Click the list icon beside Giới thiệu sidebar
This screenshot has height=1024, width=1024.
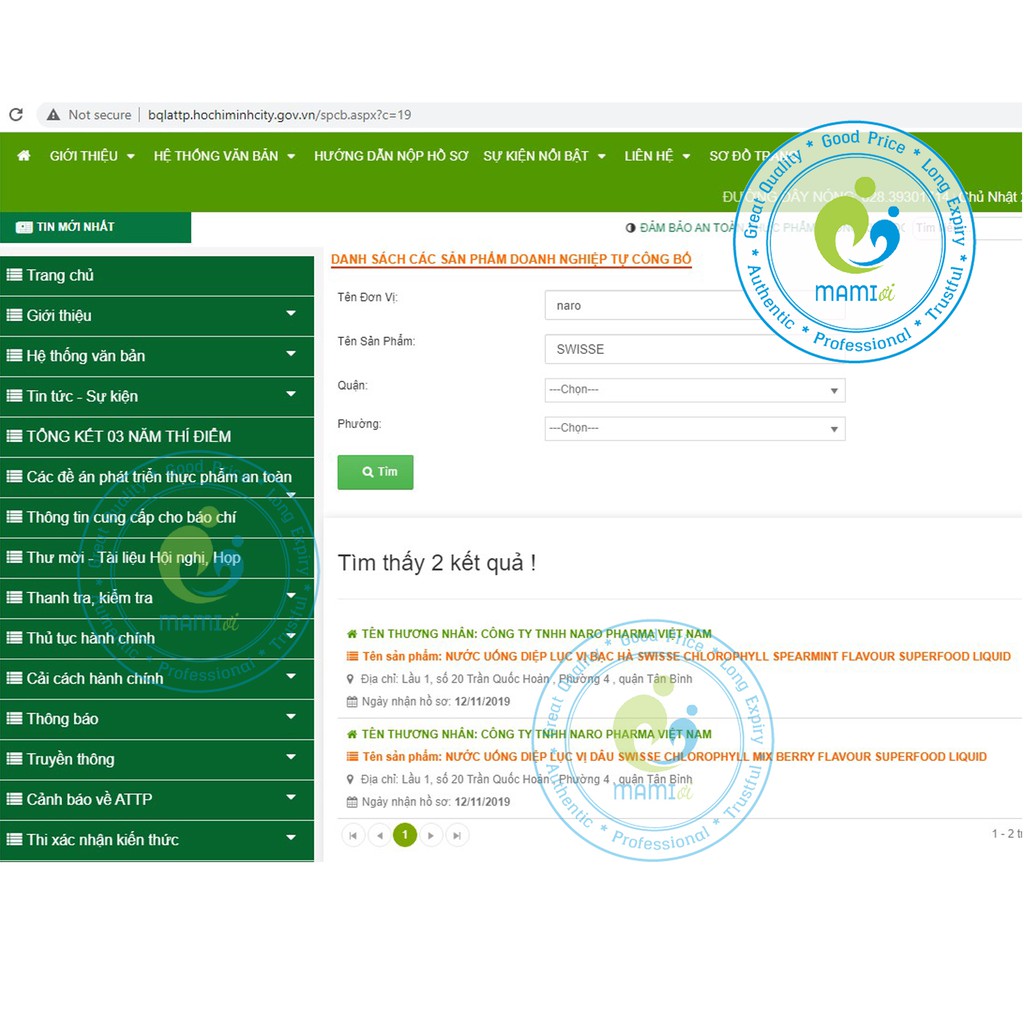pyautogui.click(x=14, y=315)
